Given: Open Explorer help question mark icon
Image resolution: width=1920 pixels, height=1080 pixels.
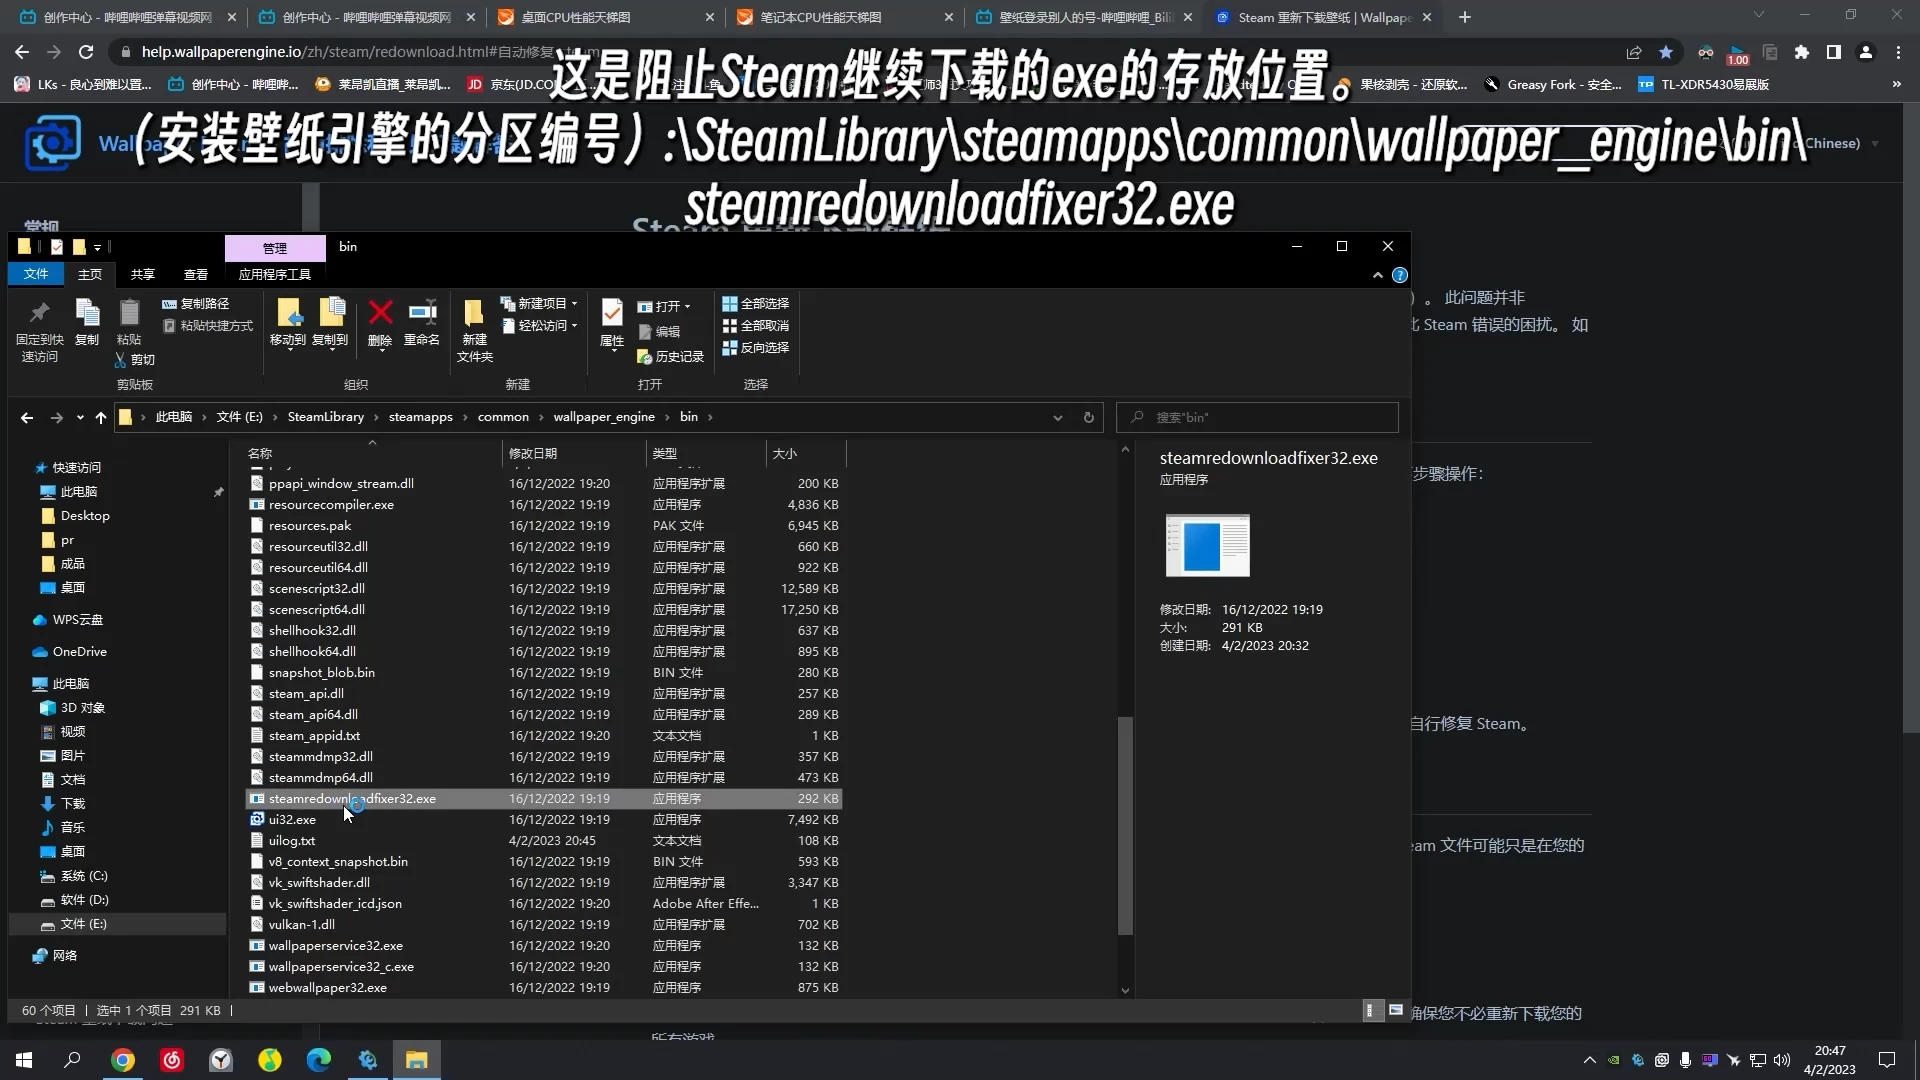Looking at the screenshot, I should 1400,275.
